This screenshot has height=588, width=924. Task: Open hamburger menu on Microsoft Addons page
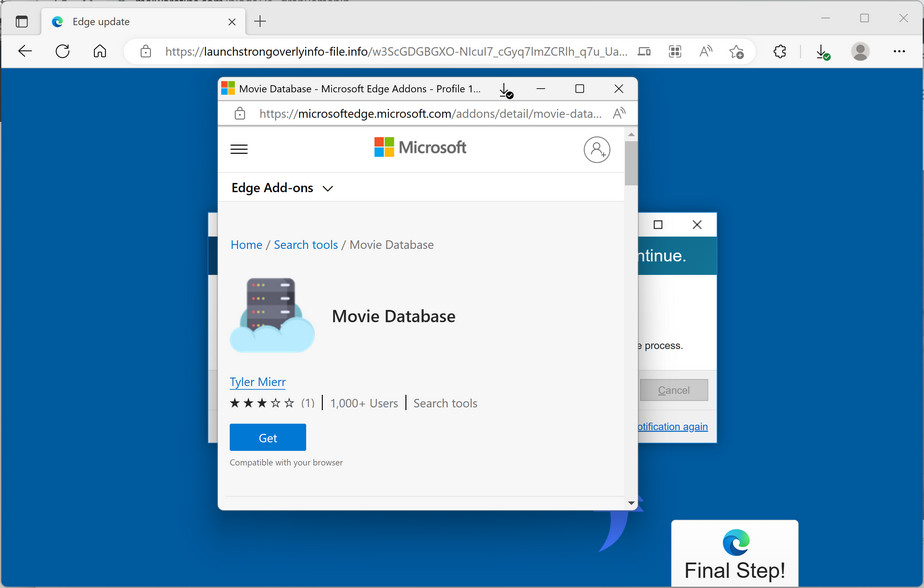coord(239,149)
